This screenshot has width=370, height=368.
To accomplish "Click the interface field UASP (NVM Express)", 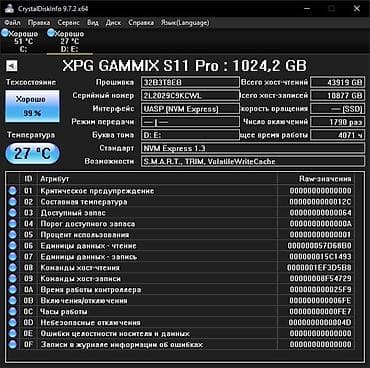I will [190, 109].
